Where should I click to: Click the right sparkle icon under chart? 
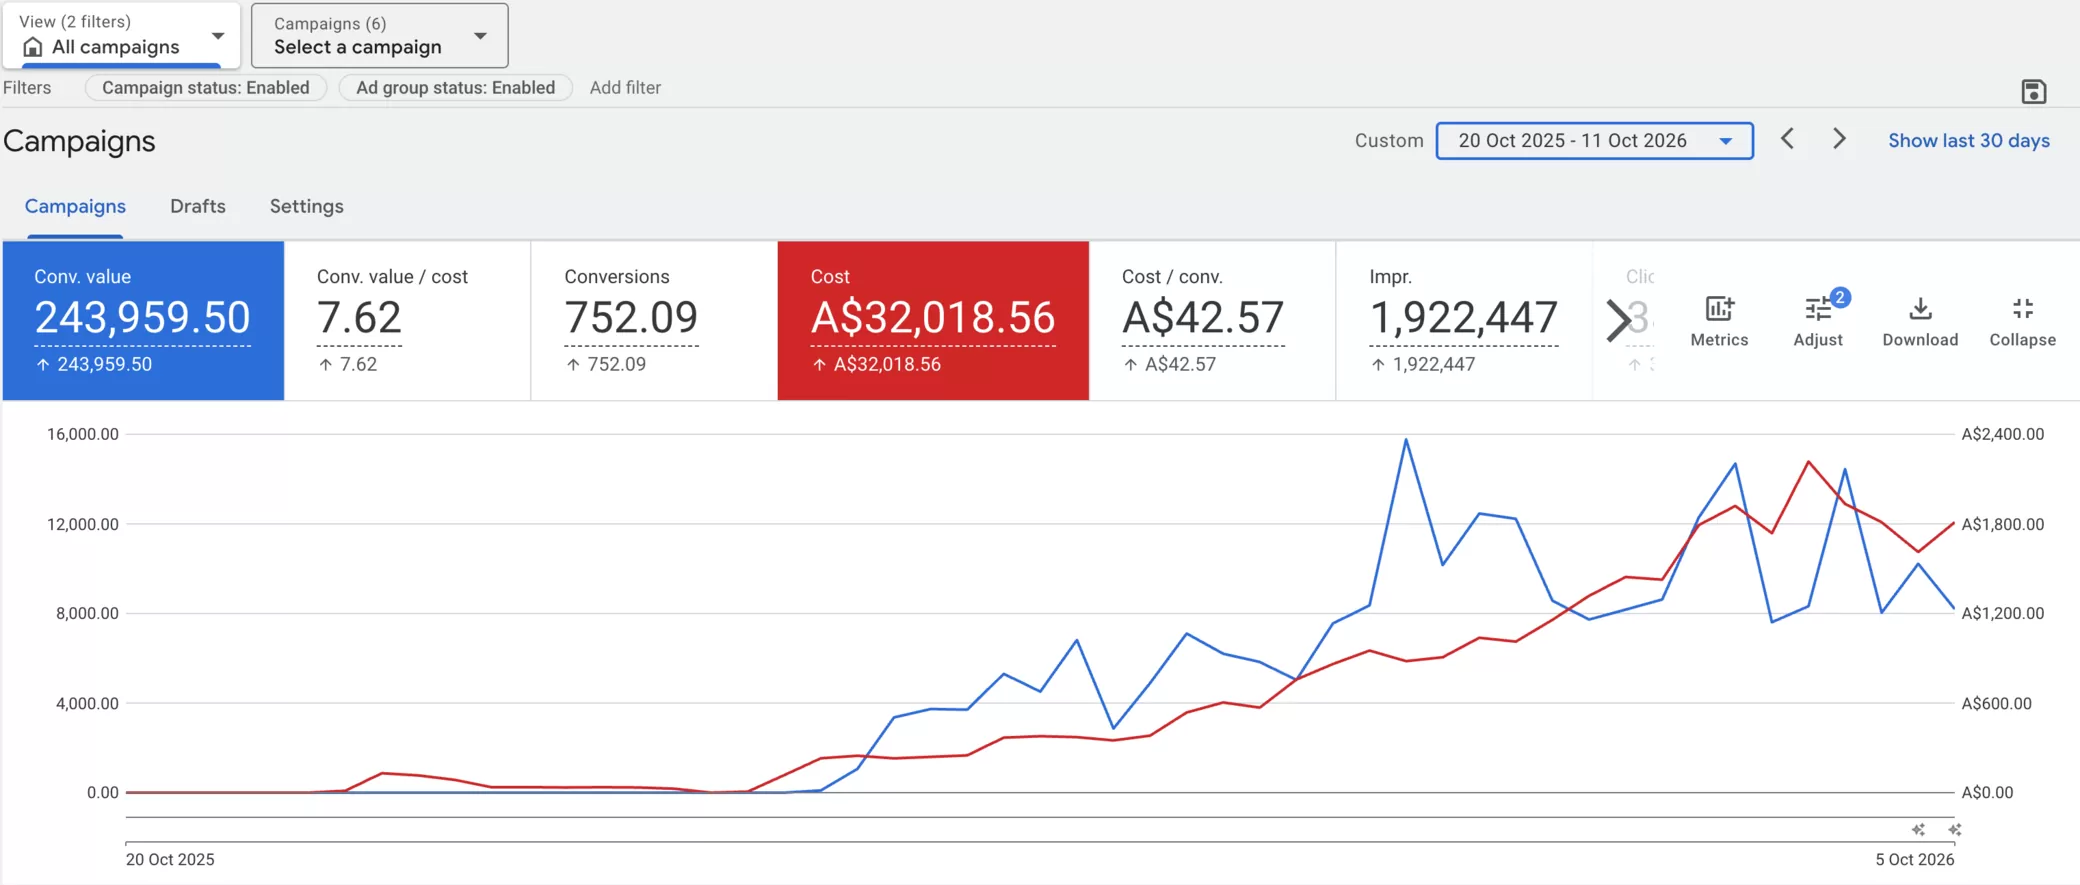(1954, 829)
